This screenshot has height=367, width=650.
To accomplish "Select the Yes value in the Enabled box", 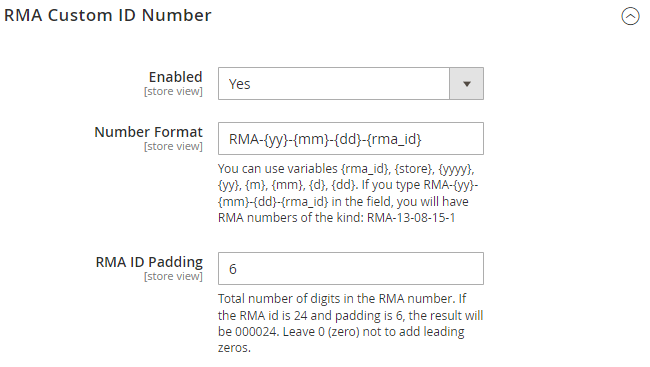I will [x=240, y=84].
